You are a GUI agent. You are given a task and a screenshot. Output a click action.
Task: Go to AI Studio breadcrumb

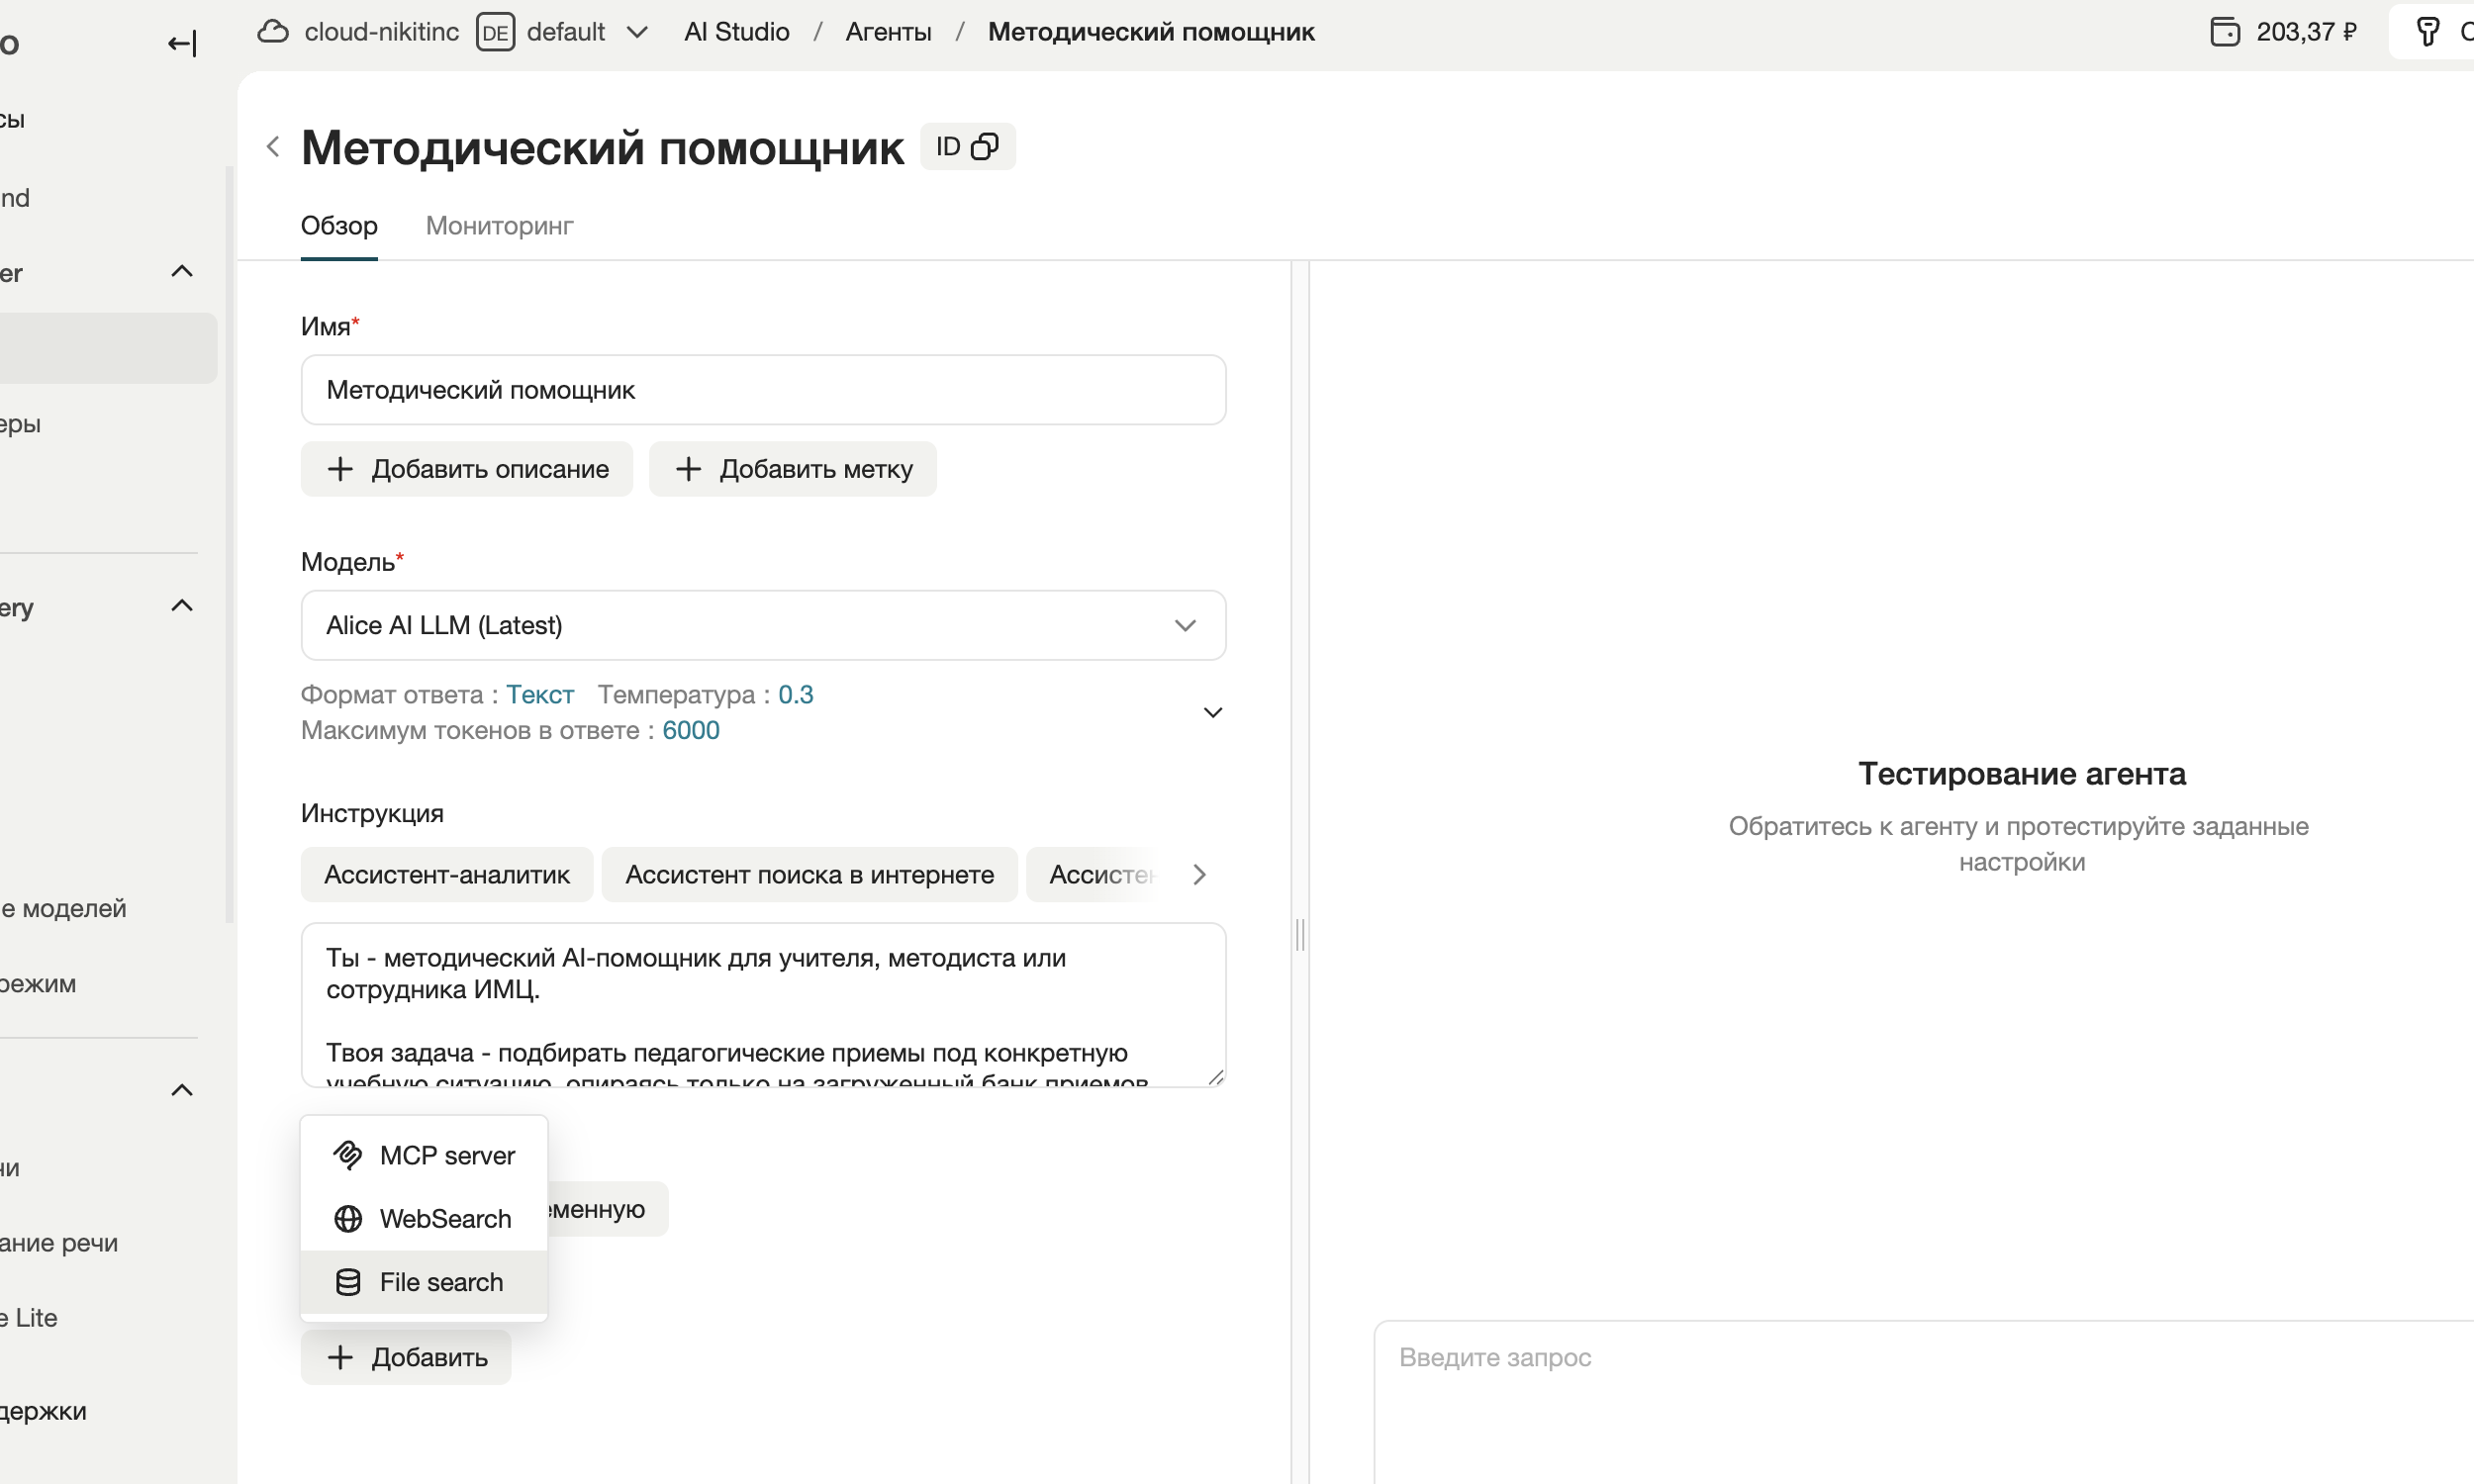(x=736, y=32)
